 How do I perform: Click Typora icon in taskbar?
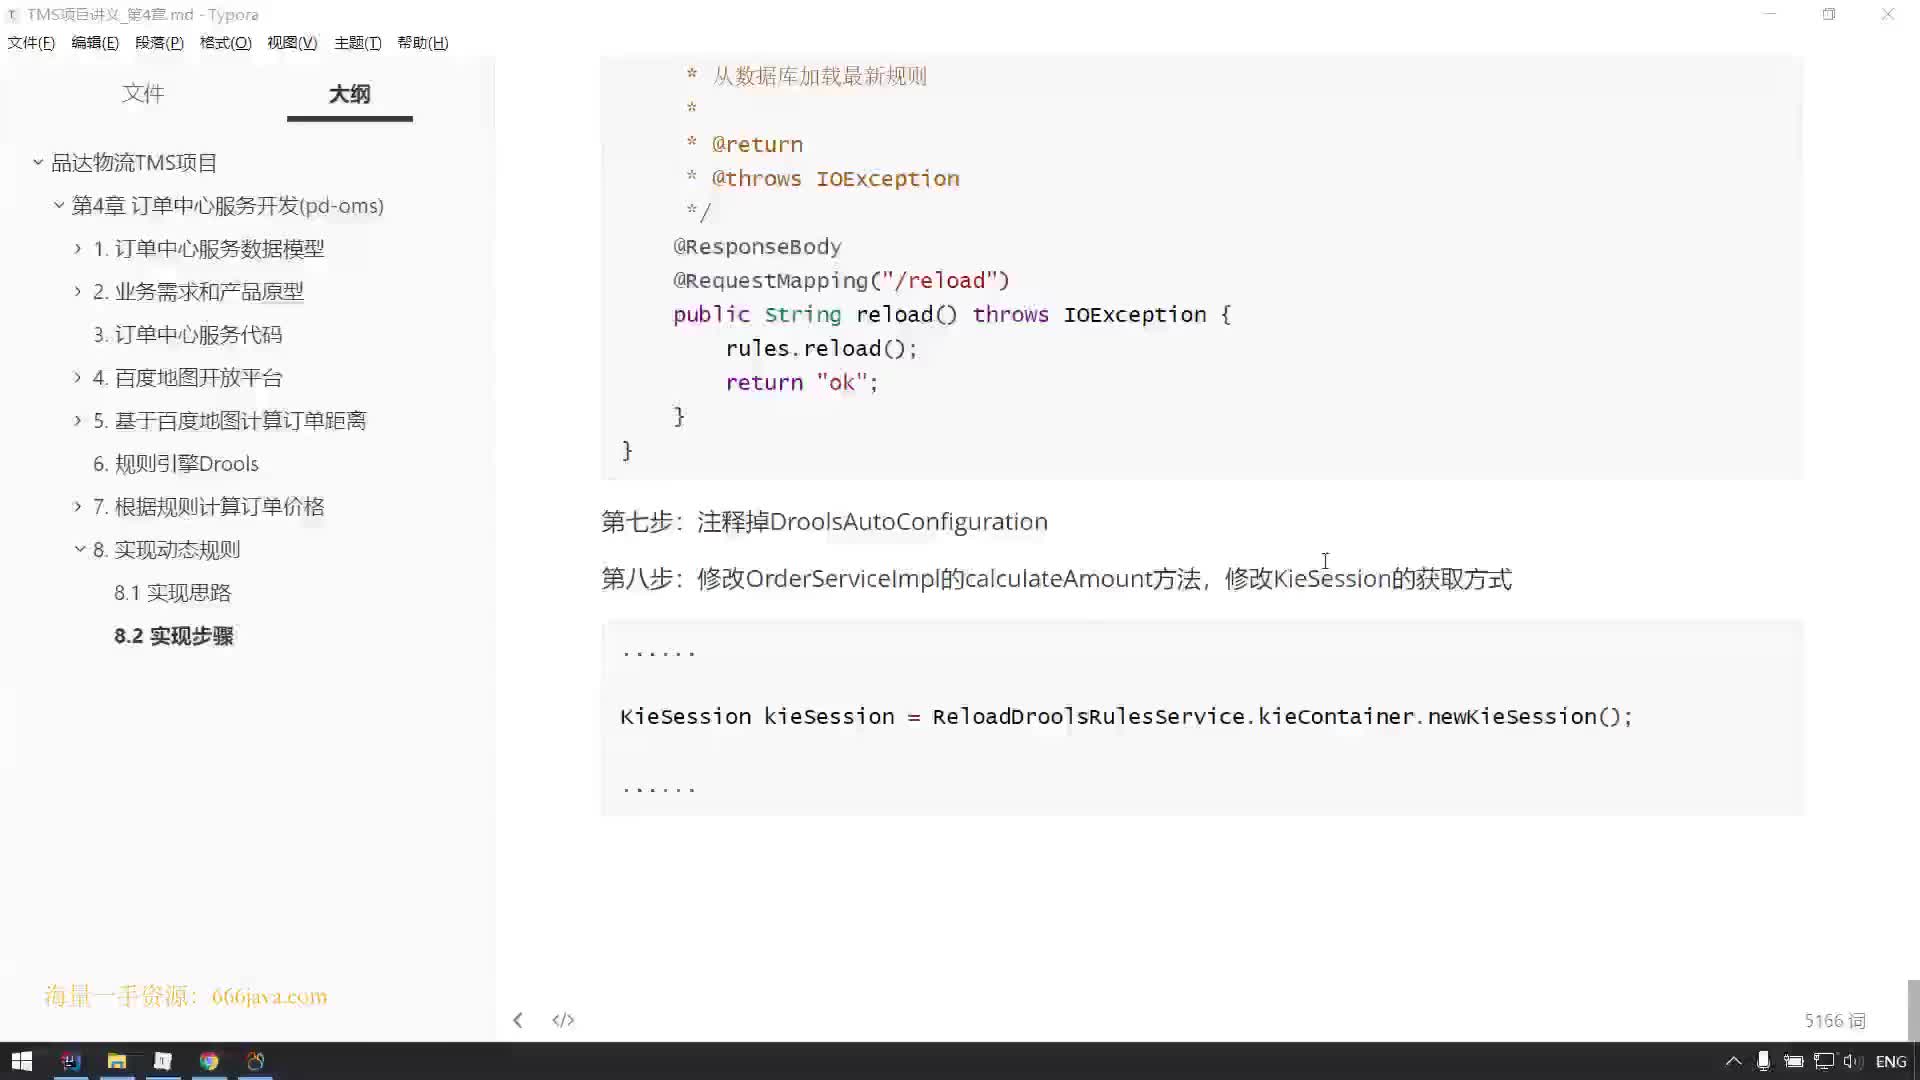click(163, 1061)
